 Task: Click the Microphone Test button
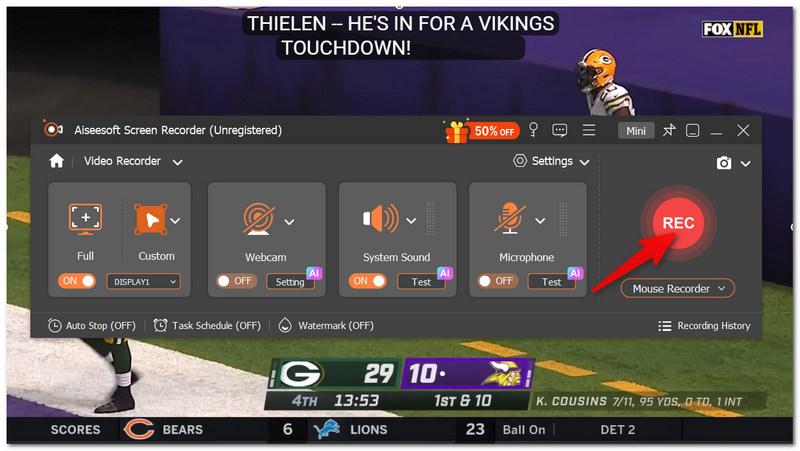coord(552,282)
